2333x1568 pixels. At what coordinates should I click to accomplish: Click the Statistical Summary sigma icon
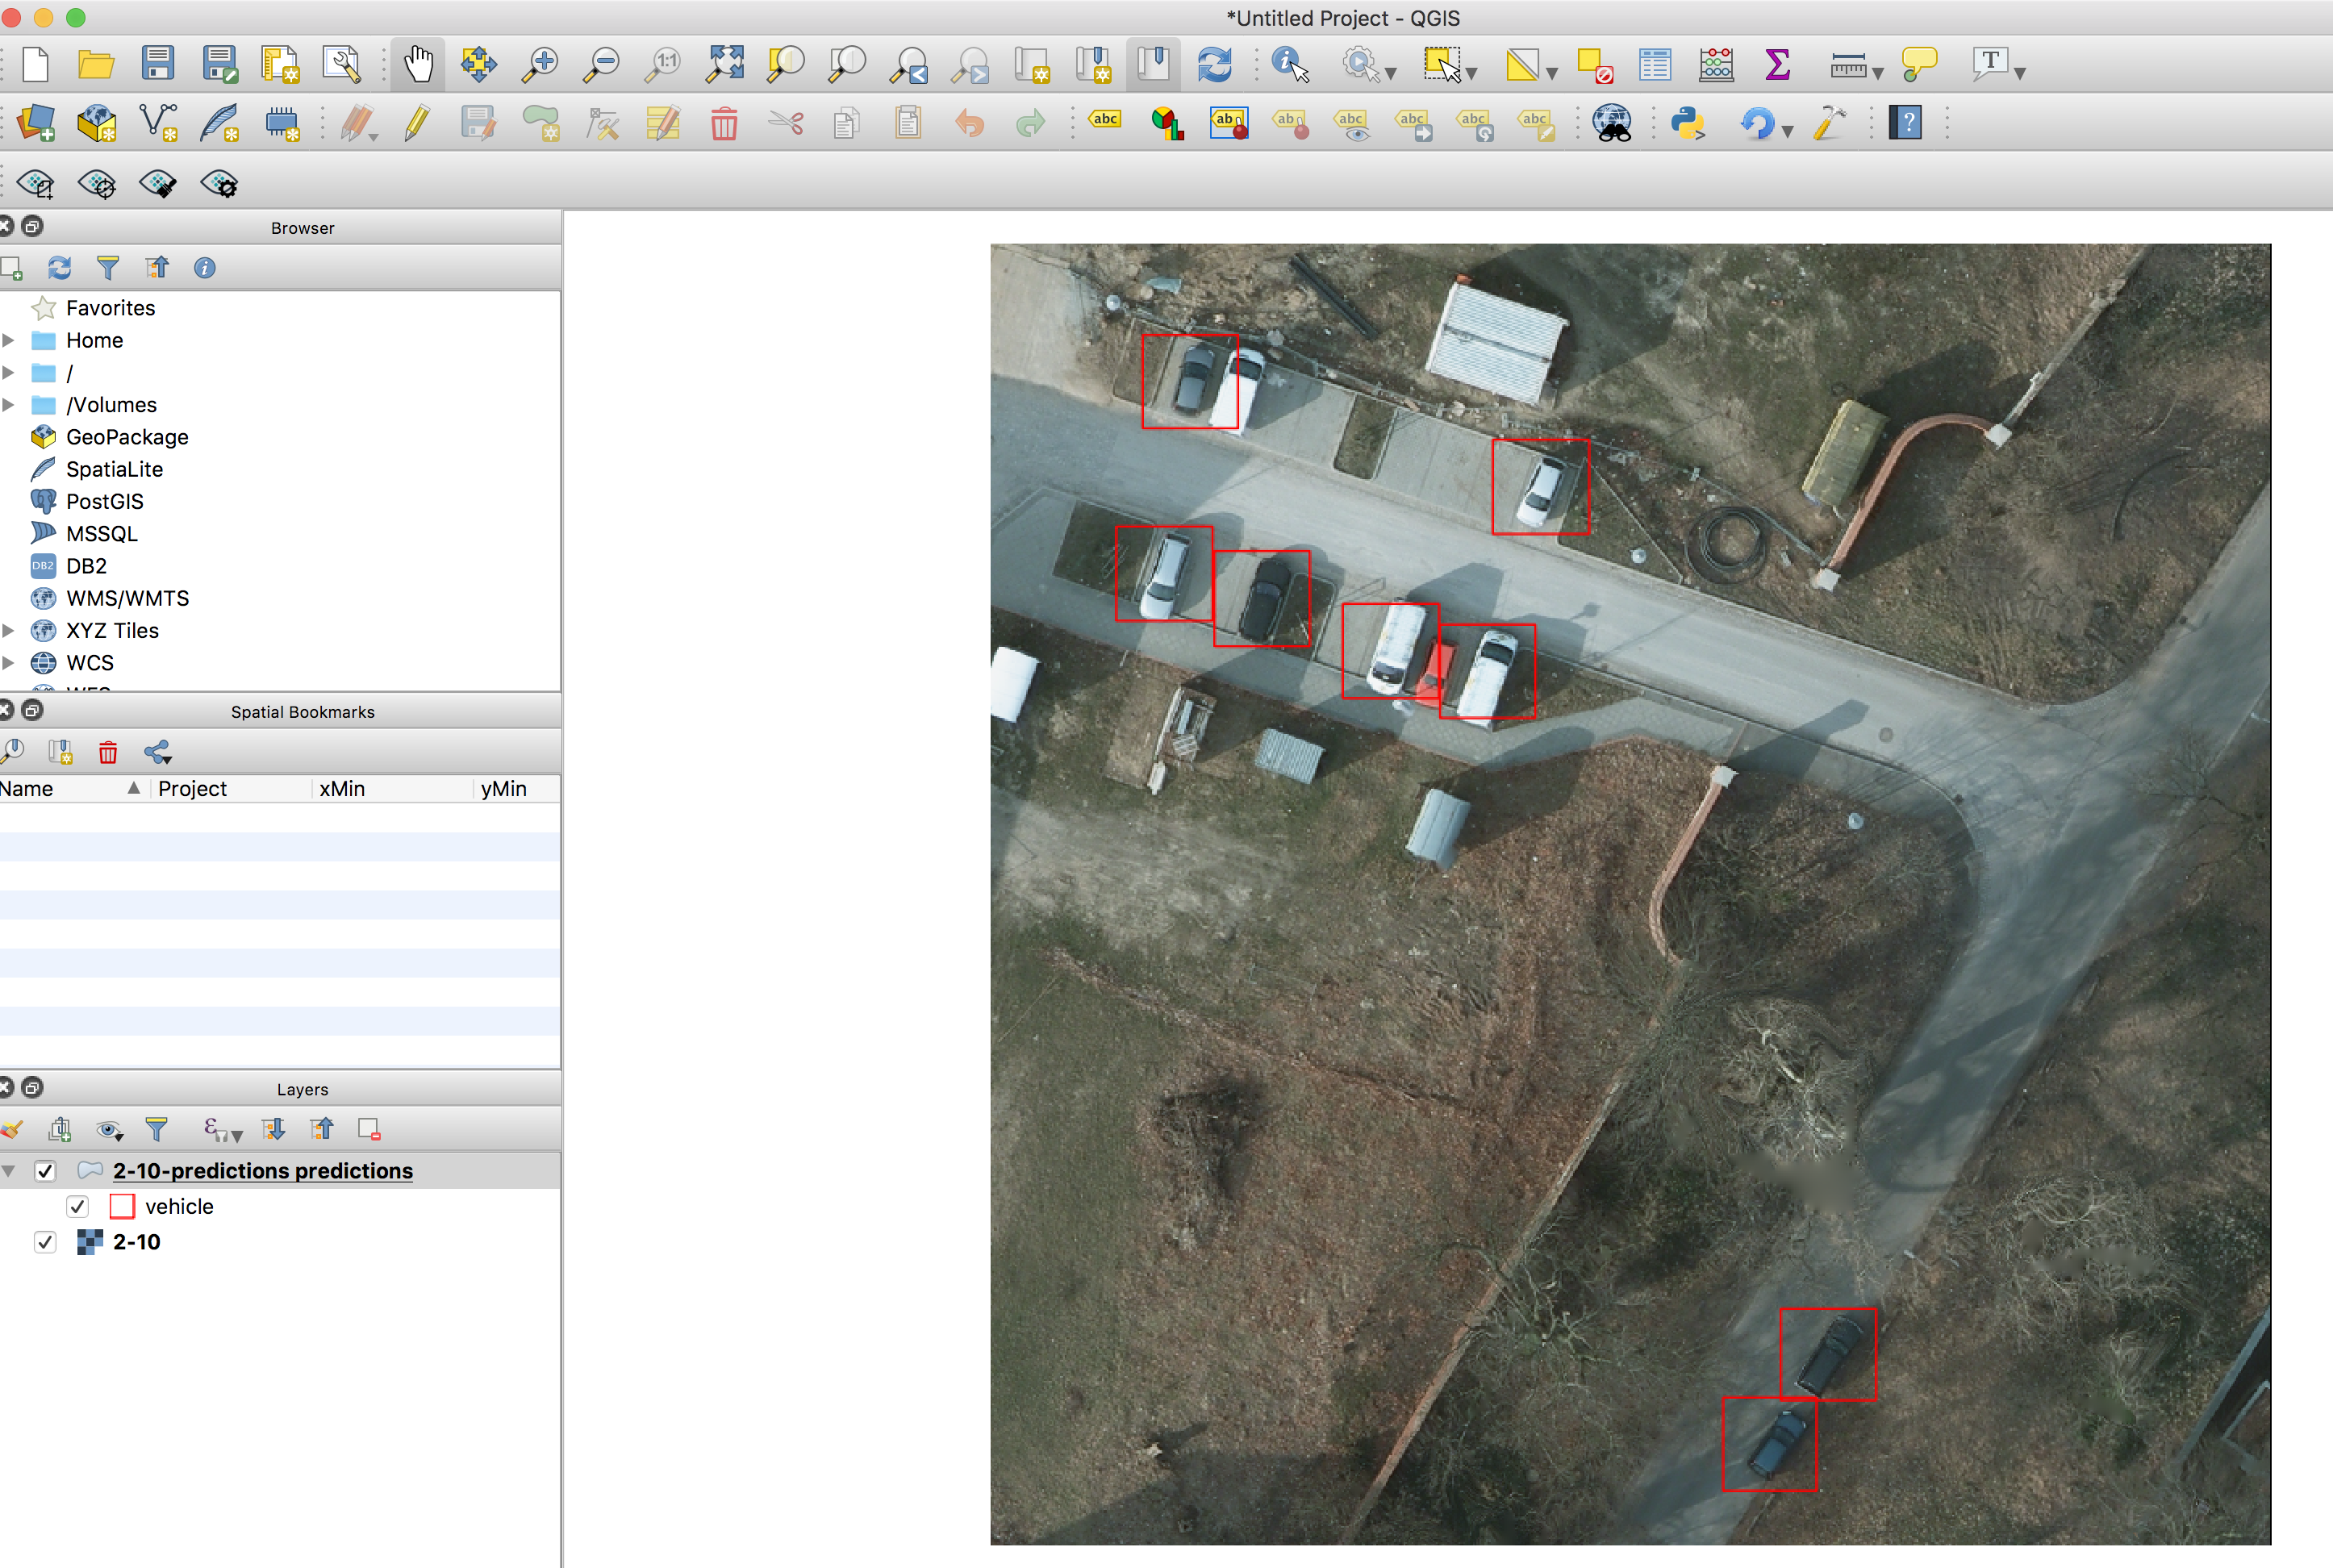click(1777, 65)
